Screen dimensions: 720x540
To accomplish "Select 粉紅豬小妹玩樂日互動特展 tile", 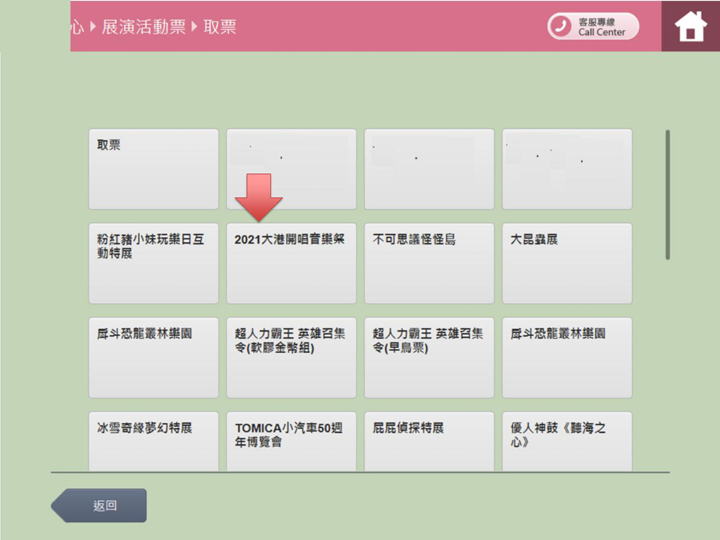I will [x=153, y=263].
